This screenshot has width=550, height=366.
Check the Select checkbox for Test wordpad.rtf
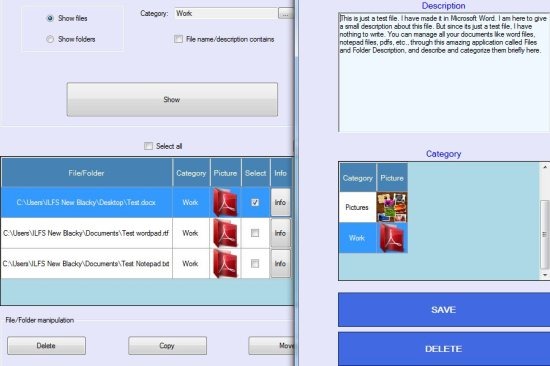click(x=255, y=233)
